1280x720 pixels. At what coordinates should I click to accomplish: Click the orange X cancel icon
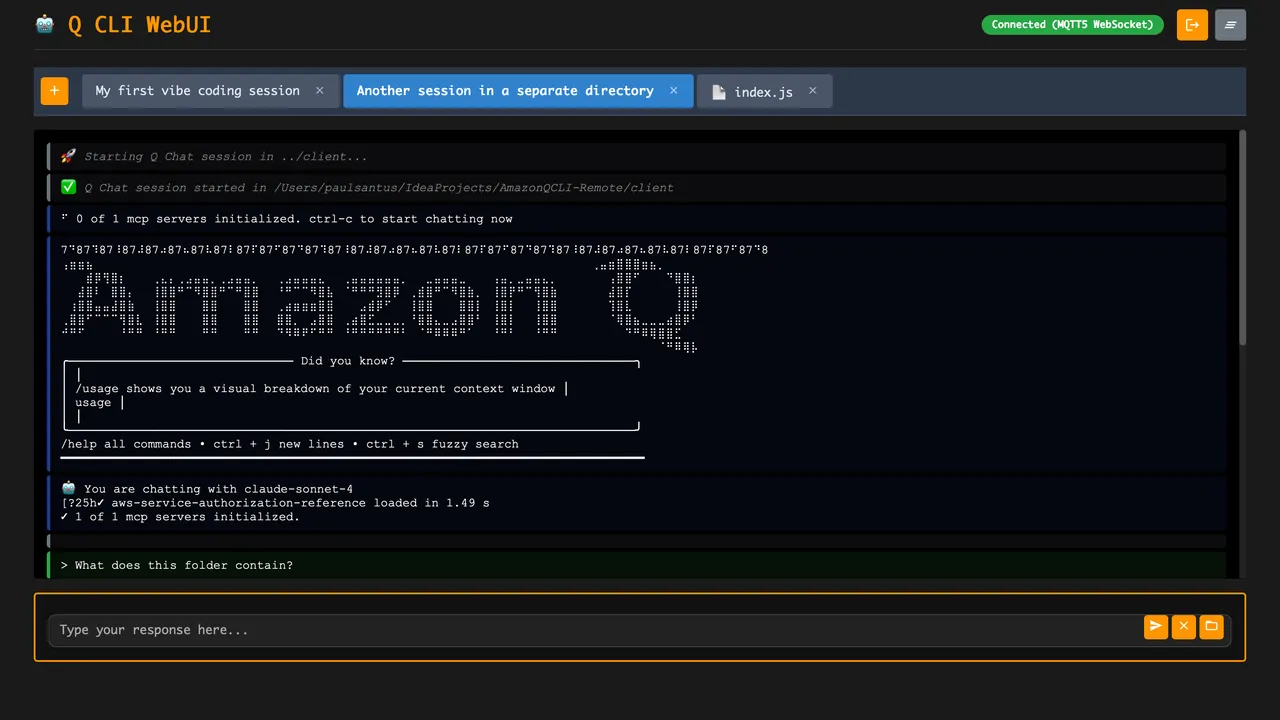1183,626
